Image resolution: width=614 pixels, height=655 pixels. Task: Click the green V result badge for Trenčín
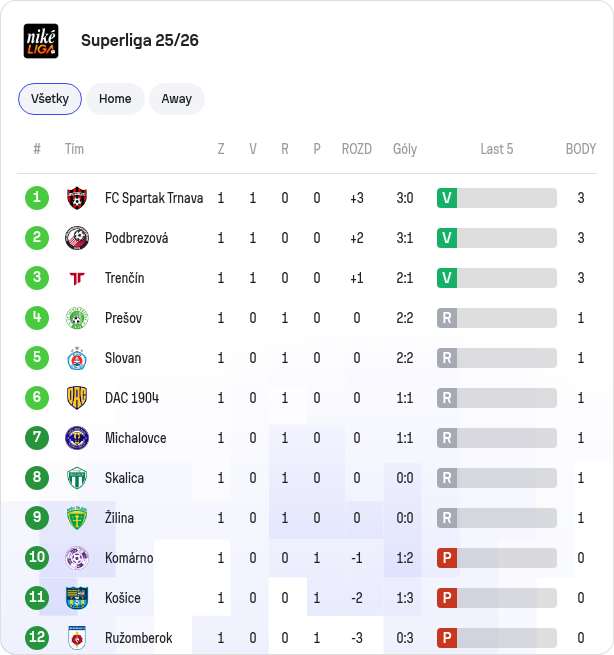(447, 278)
